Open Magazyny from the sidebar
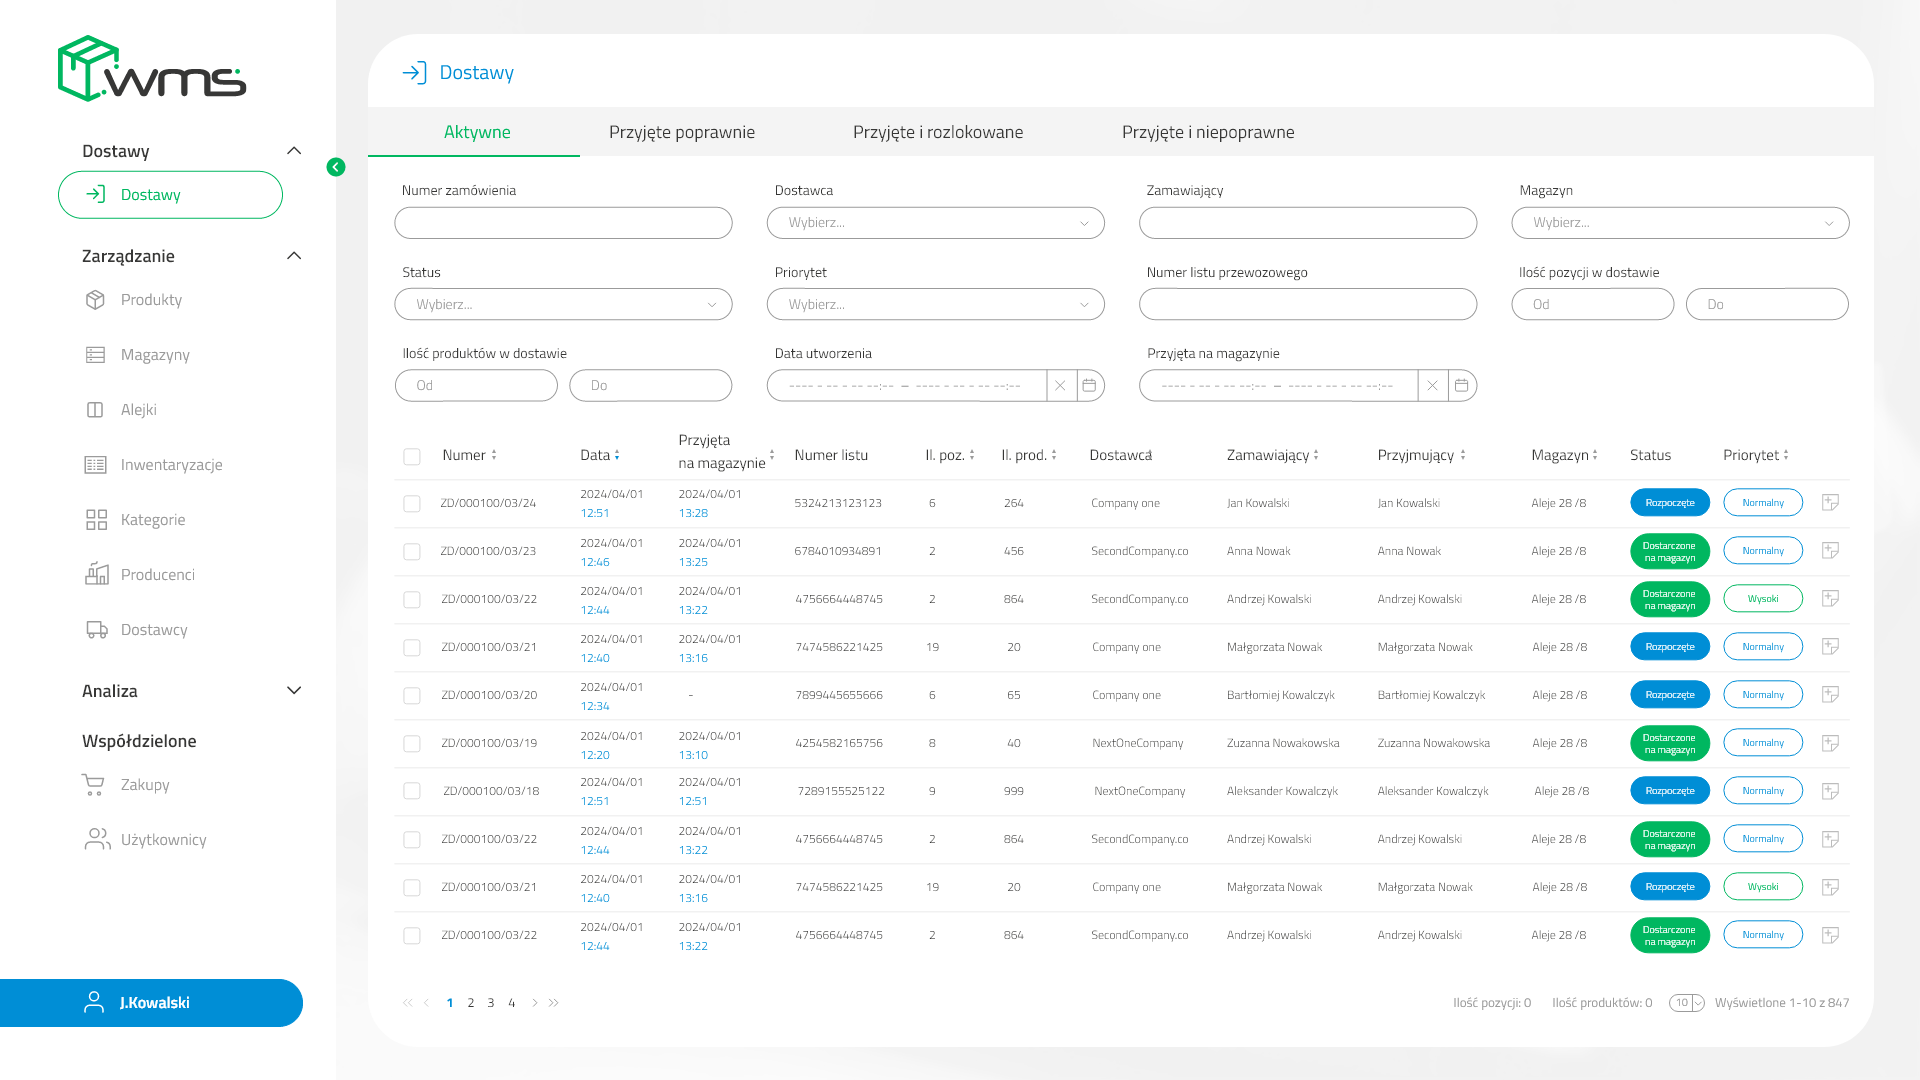Image resolution: width=1920 pixels, height=1080 pixels. coord(137,355)
